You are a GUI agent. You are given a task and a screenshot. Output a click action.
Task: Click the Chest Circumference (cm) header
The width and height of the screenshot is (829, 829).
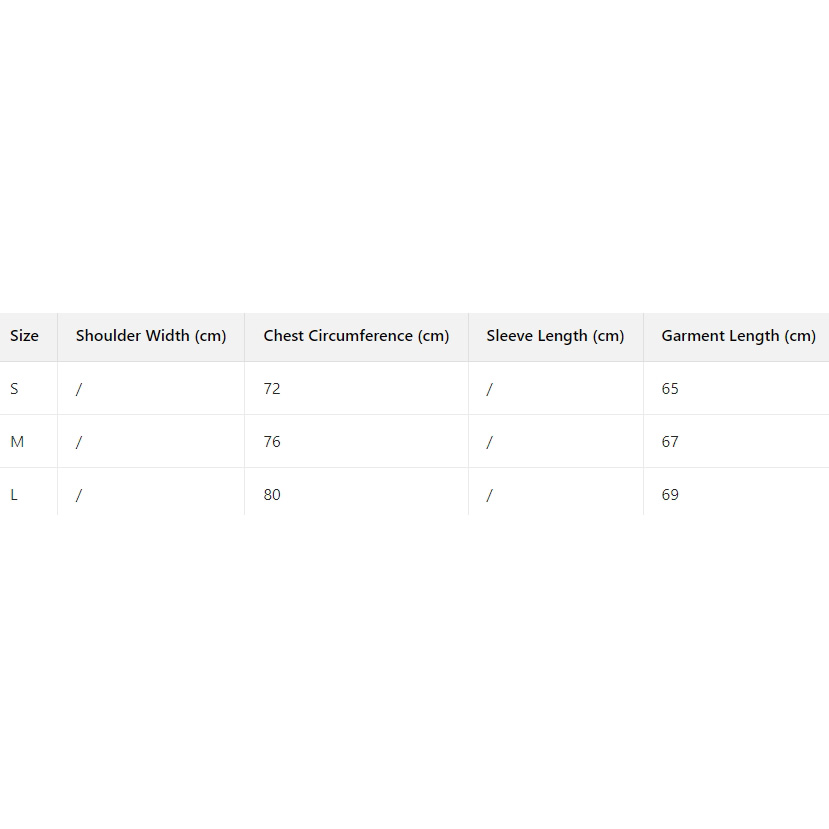tap(356, 336)
